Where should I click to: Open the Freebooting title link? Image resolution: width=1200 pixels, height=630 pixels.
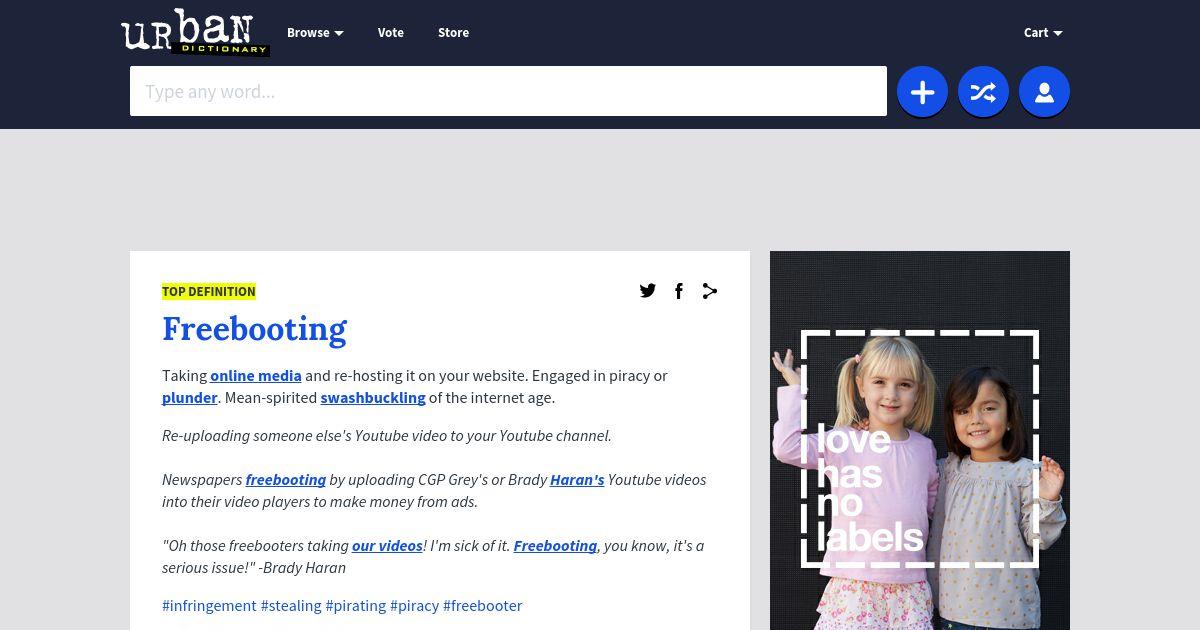coord(254,328)
